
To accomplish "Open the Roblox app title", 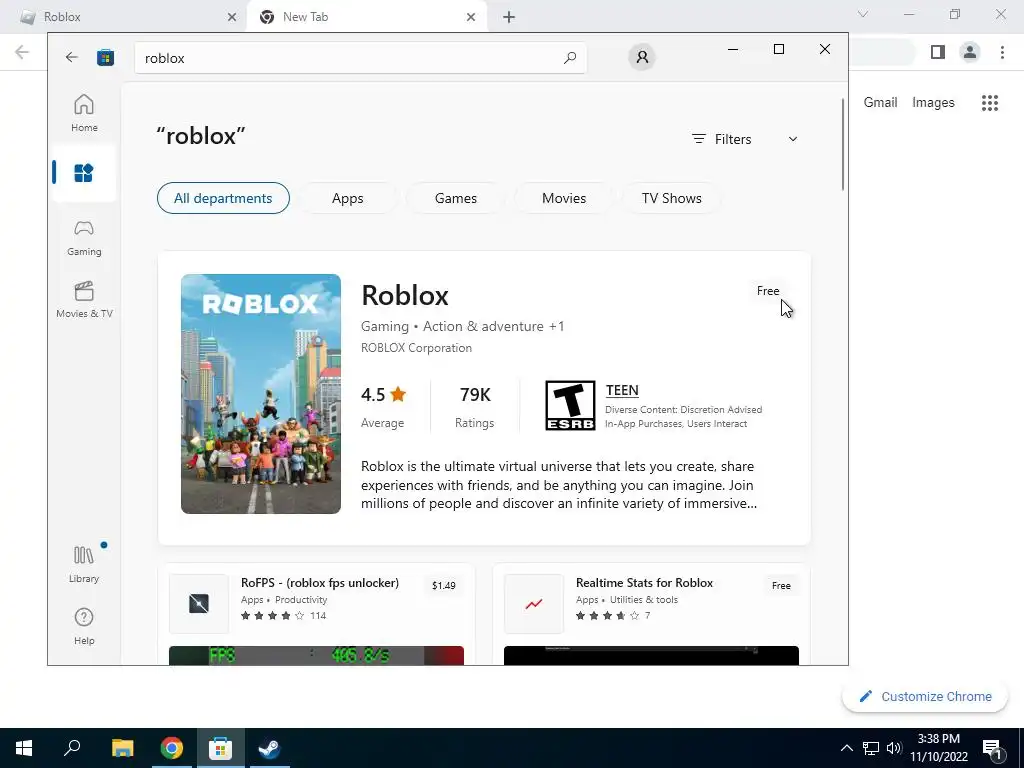I will point(405,295).
